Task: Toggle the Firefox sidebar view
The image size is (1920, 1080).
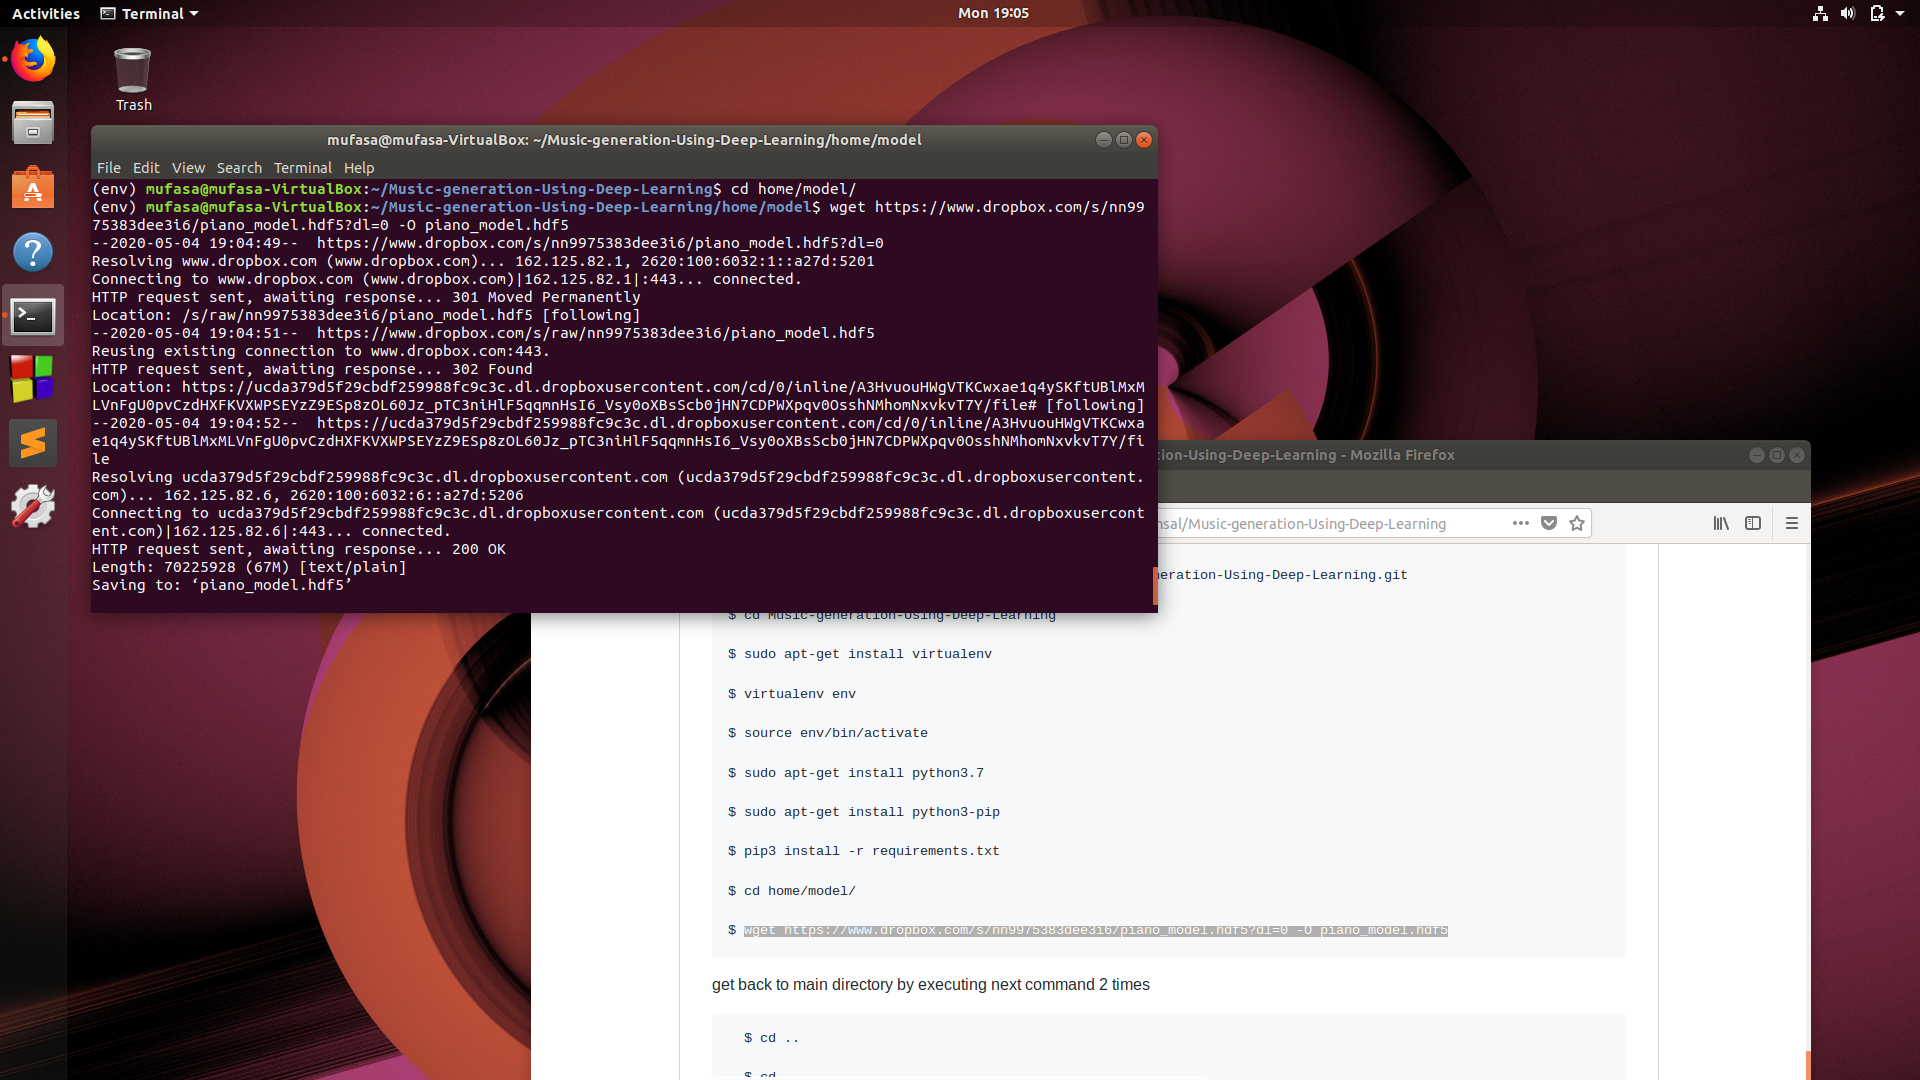Action: click(1753, 523)
